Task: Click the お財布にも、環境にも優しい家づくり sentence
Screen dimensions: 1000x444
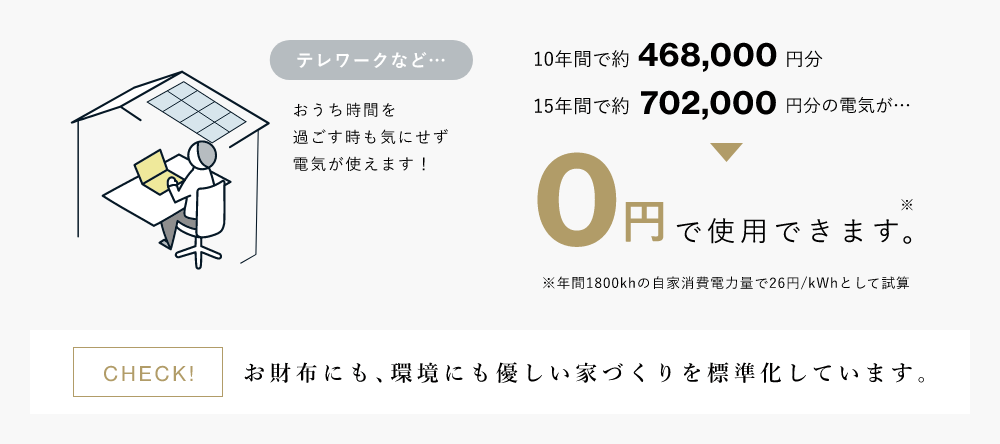Action: pyautogui.click(x=585, y=373)
